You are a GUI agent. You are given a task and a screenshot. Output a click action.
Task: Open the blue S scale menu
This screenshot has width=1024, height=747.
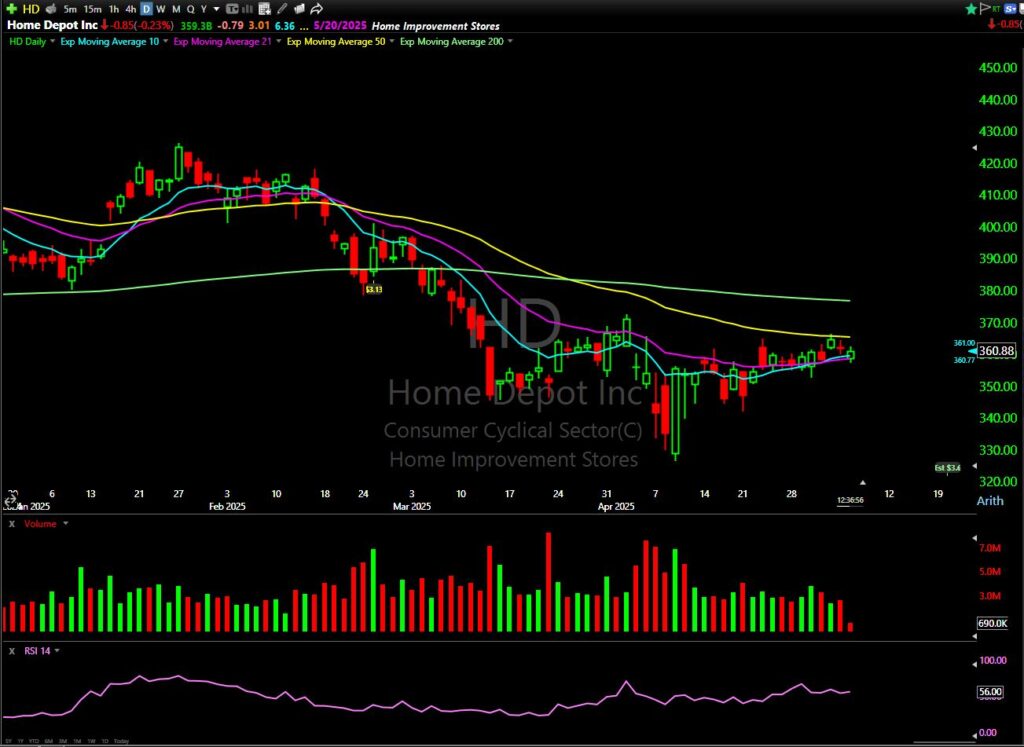(1008, 8)
